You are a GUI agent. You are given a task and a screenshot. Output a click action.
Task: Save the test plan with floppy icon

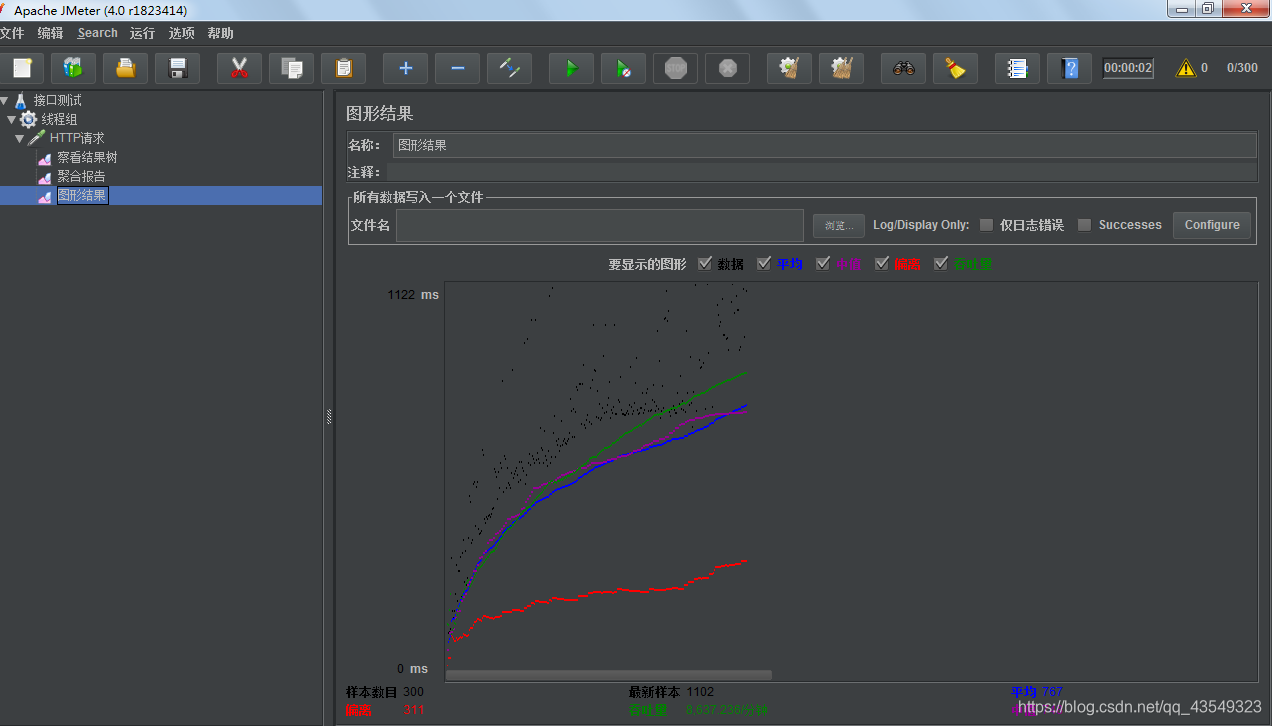[177, 68]
